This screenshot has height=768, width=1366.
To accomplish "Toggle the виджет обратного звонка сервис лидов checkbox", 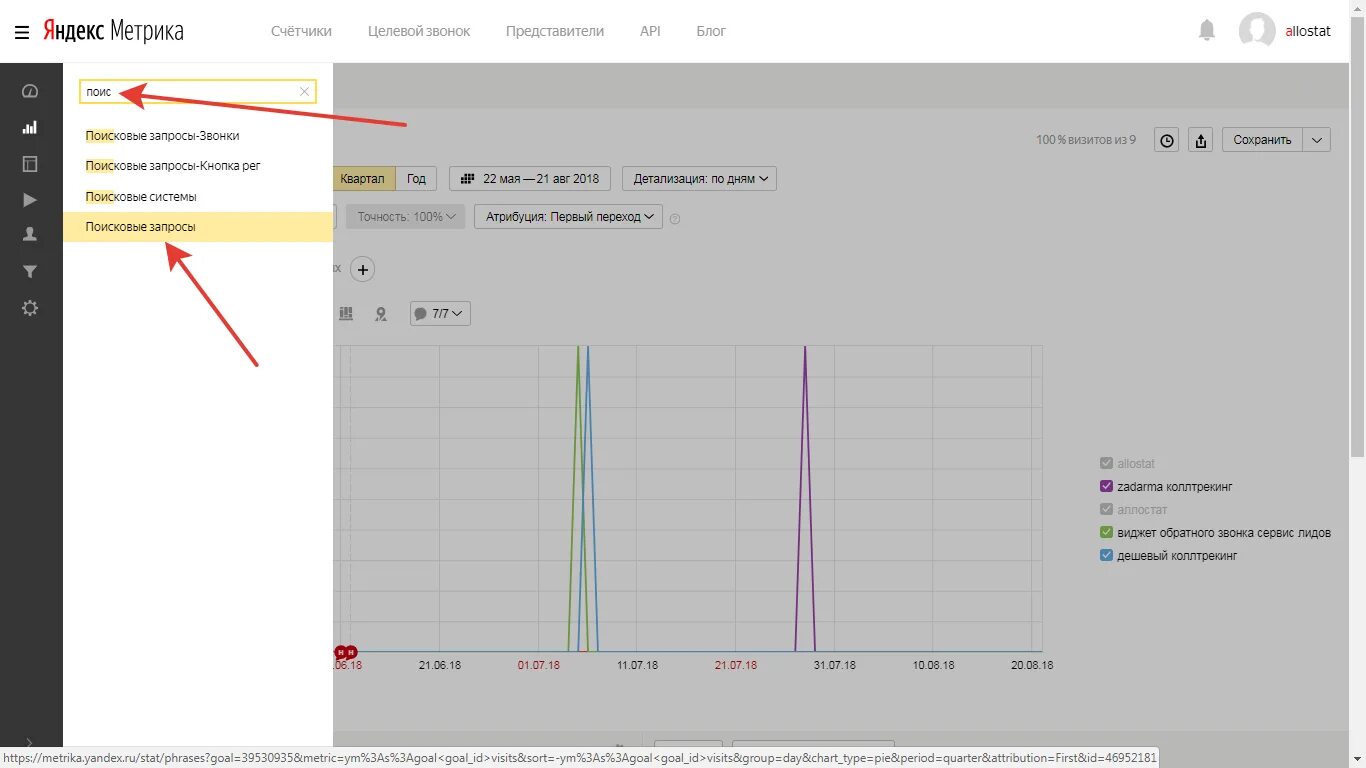I will pos(1106,532).
